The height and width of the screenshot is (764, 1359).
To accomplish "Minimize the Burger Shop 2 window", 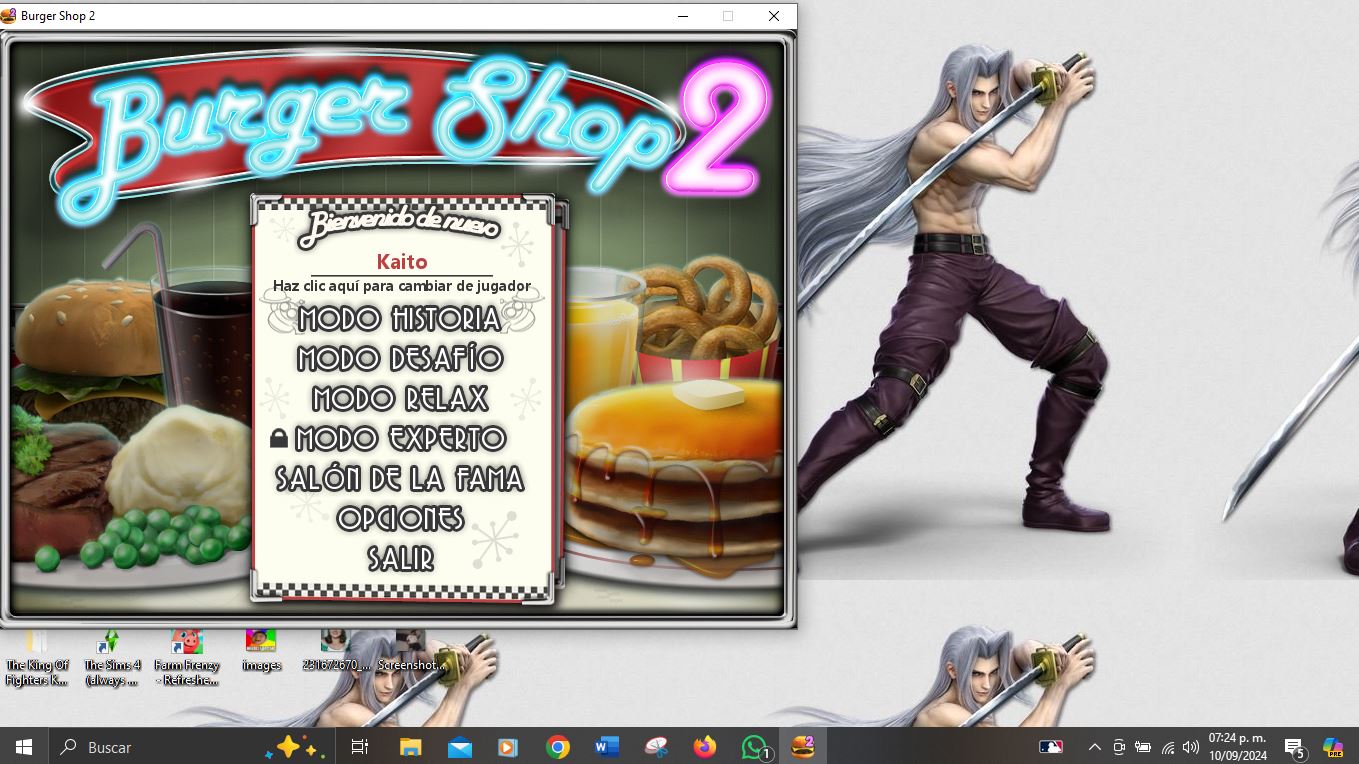I will [x=683, y=16].
